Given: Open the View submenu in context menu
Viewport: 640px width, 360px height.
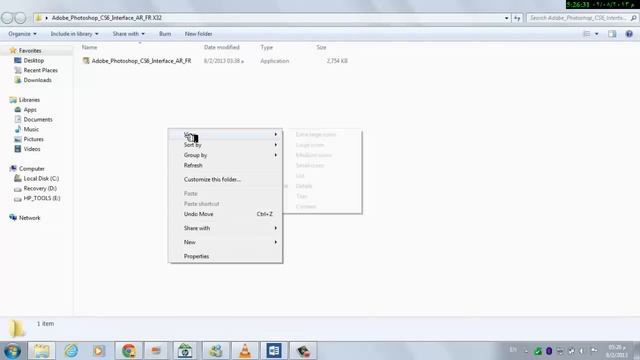Looking at the screenshot, I should coord(225,134).
